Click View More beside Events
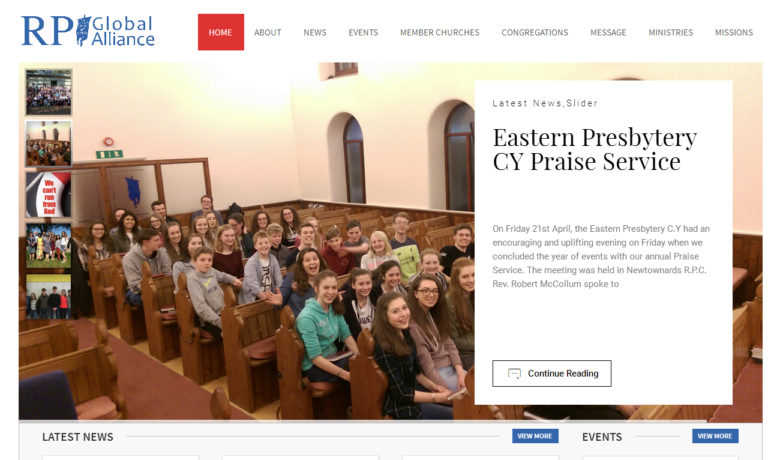The width and height of the screenshot is (768, 460). [715, 436]
